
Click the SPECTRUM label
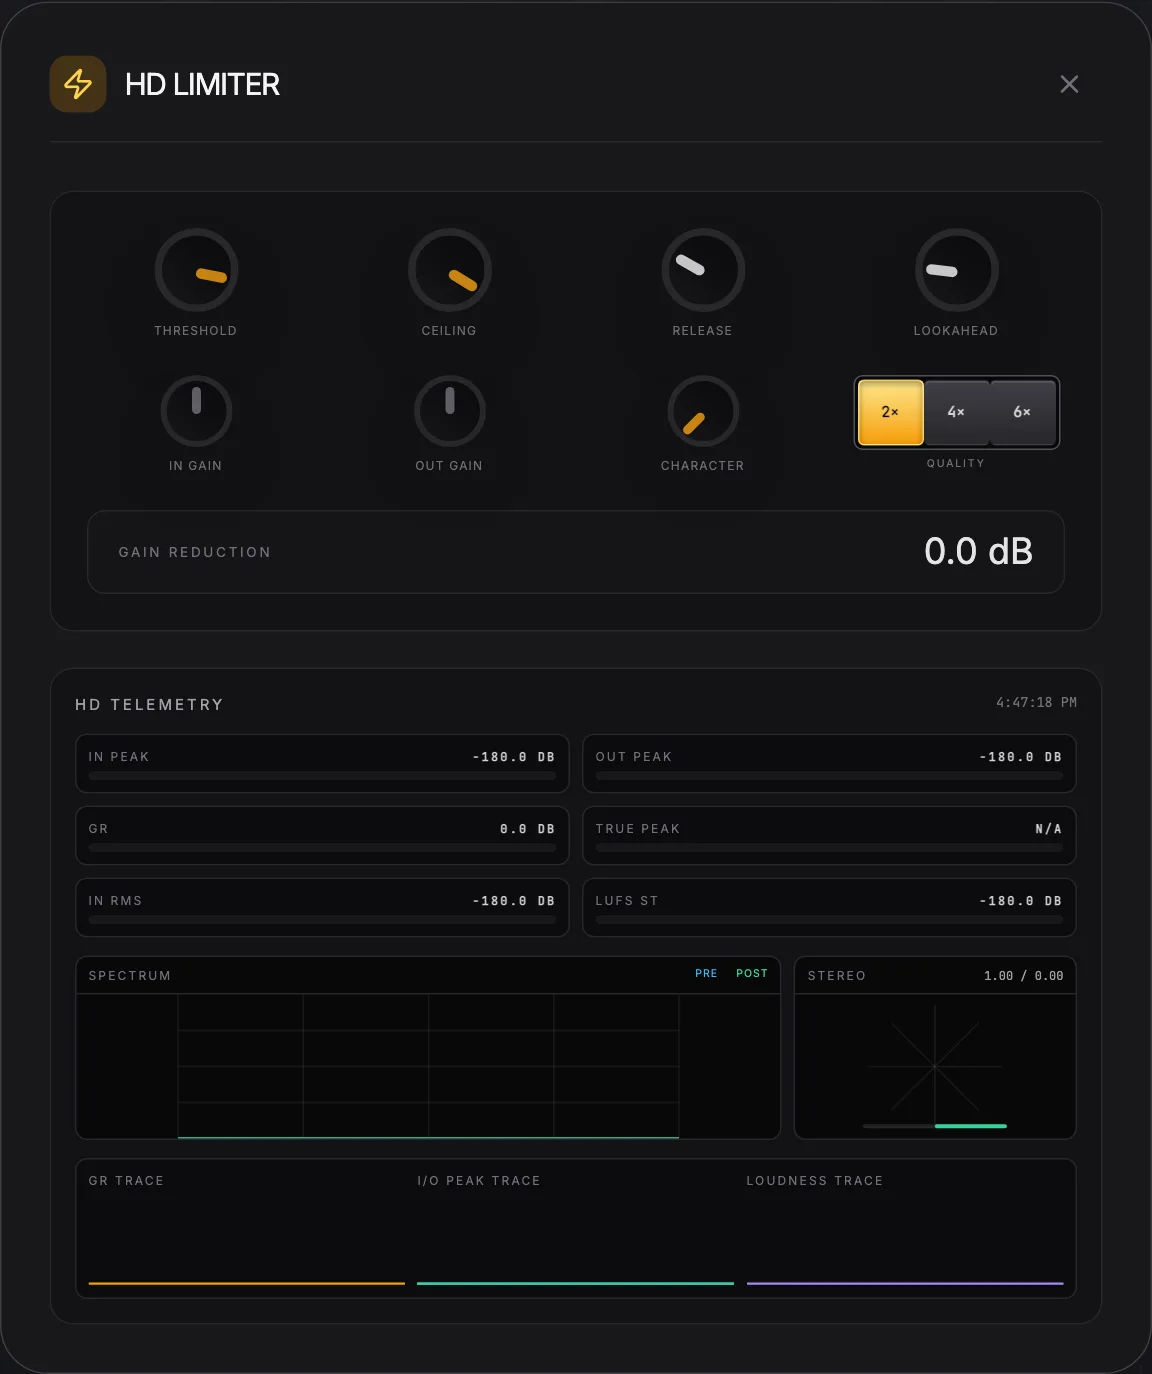(130, 976)
